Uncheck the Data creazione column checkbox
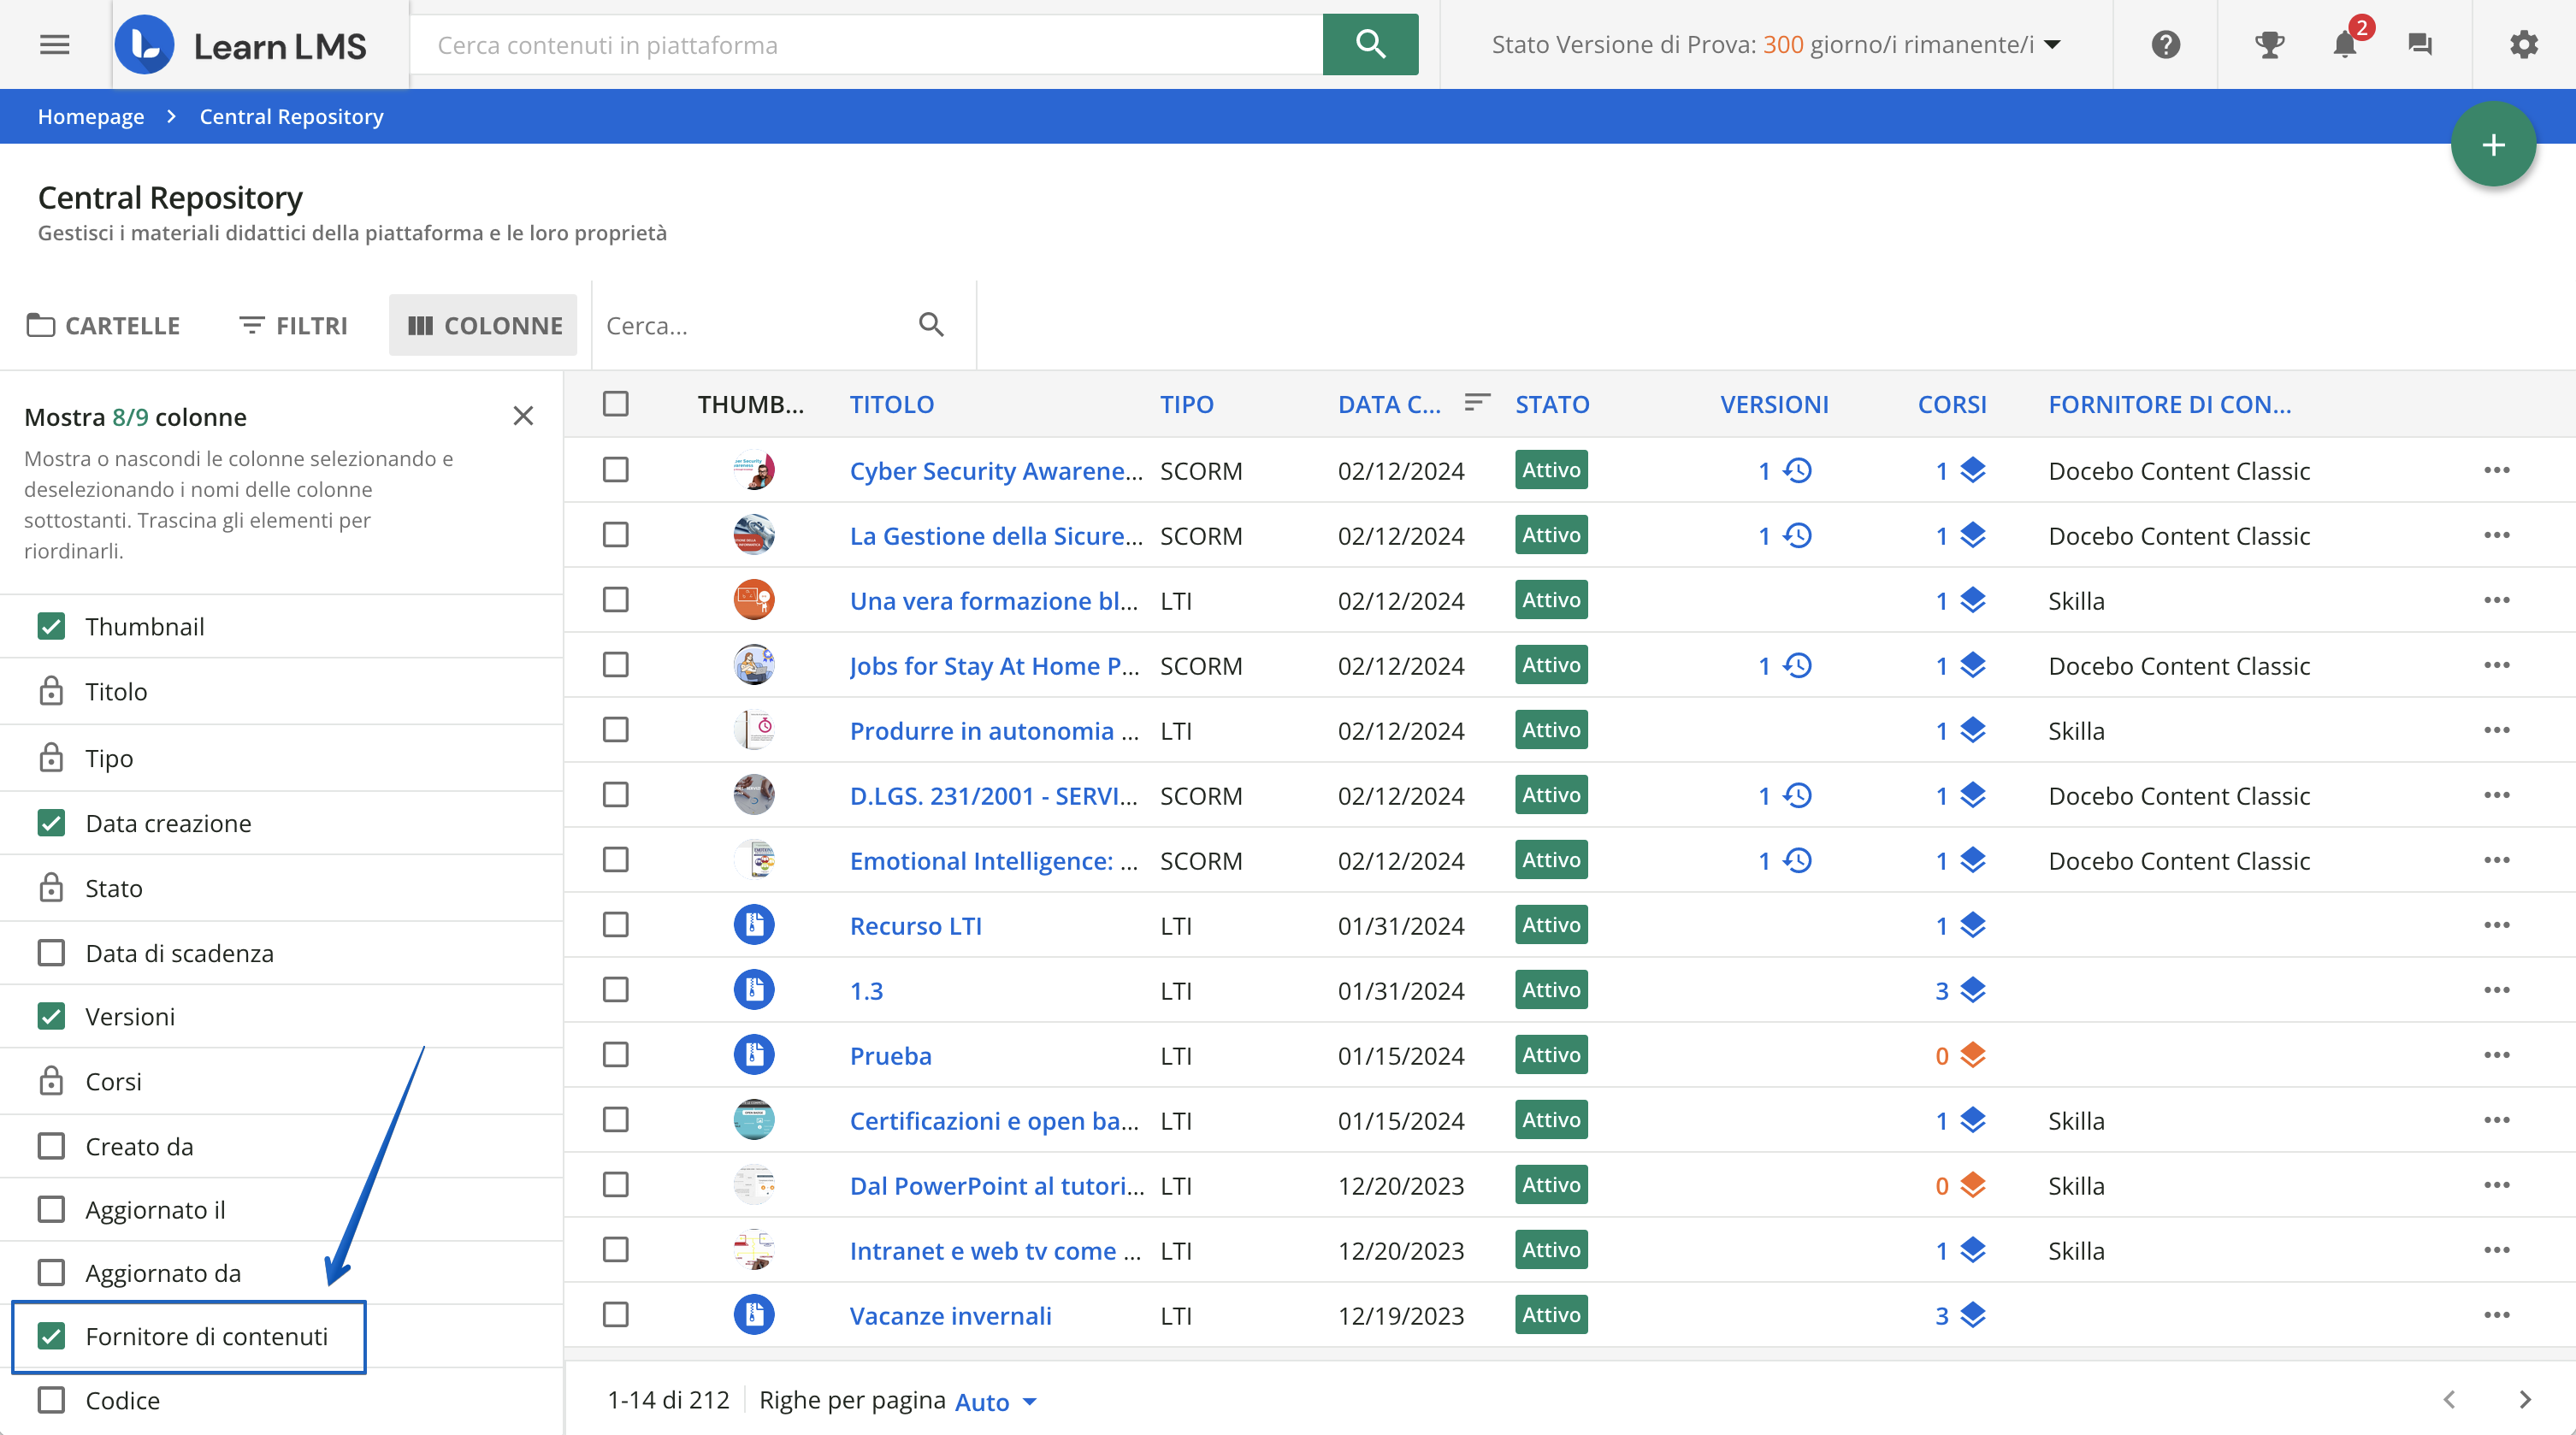Screen dimensions: 2576x1435 coord(51,823)
